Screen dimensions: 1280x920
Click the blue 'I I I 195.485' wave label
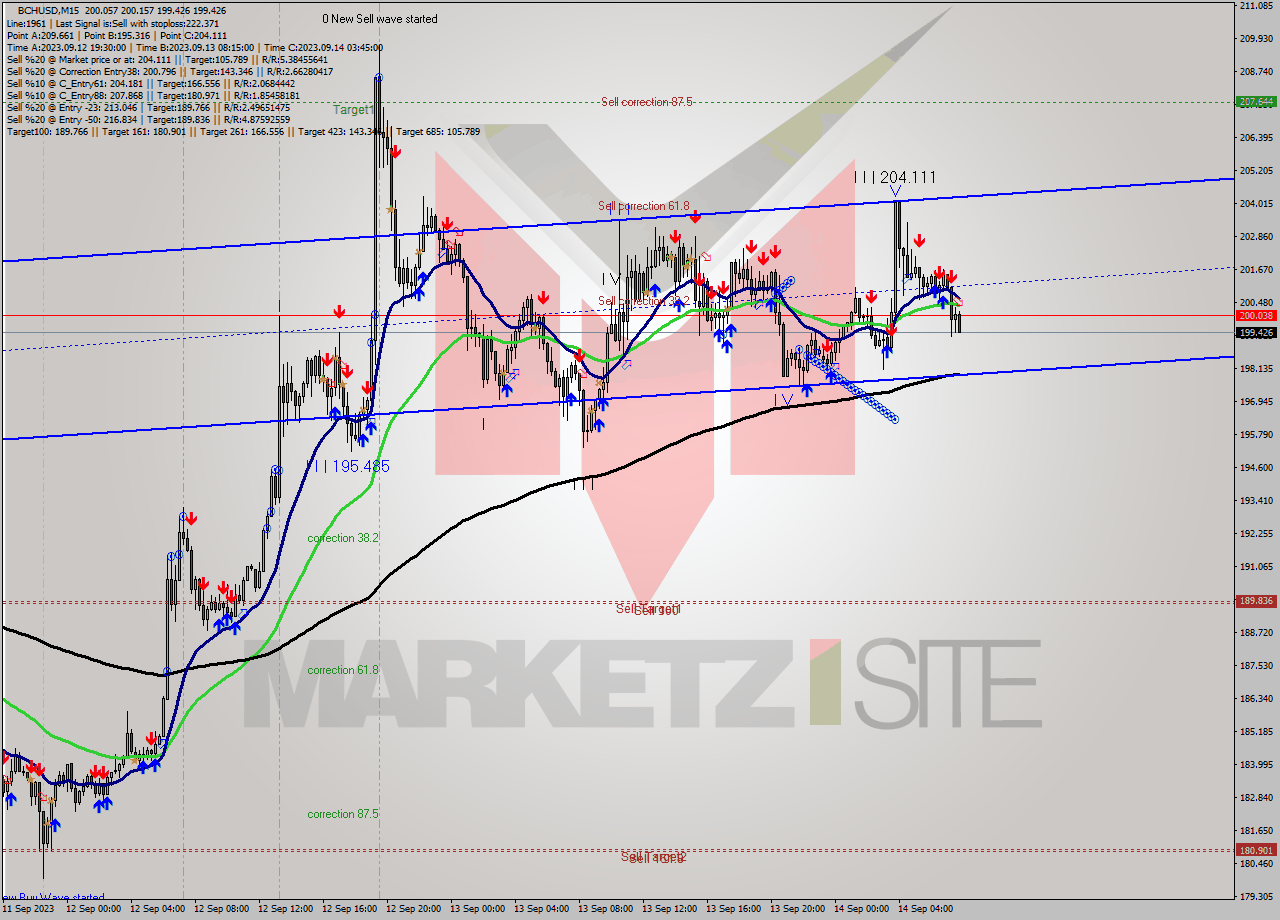coord(348,466)
